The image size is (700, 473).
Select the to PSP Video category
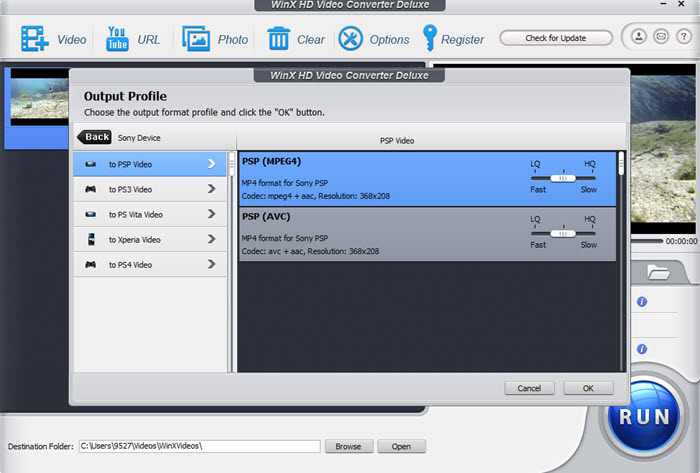pyautogui.click(x=150, y=164)
